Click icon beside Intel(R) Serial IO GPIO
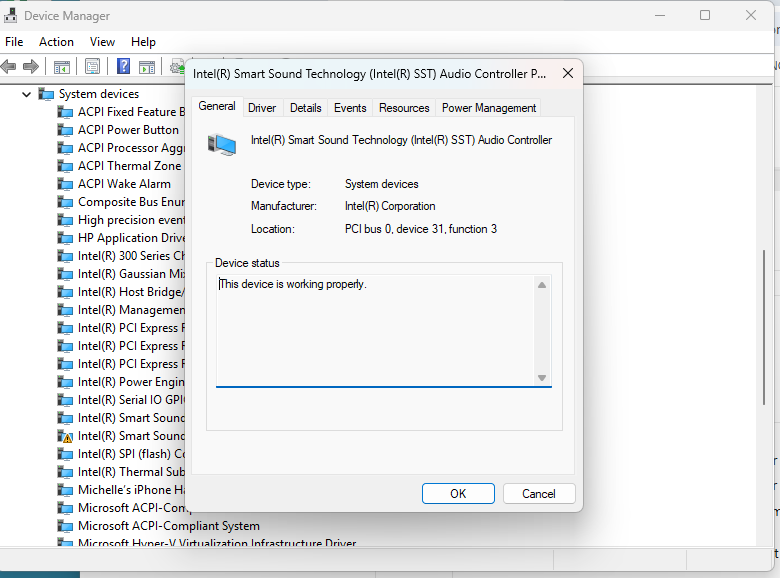The width and height of the screenshot is (780, 578). click(65, 400)
